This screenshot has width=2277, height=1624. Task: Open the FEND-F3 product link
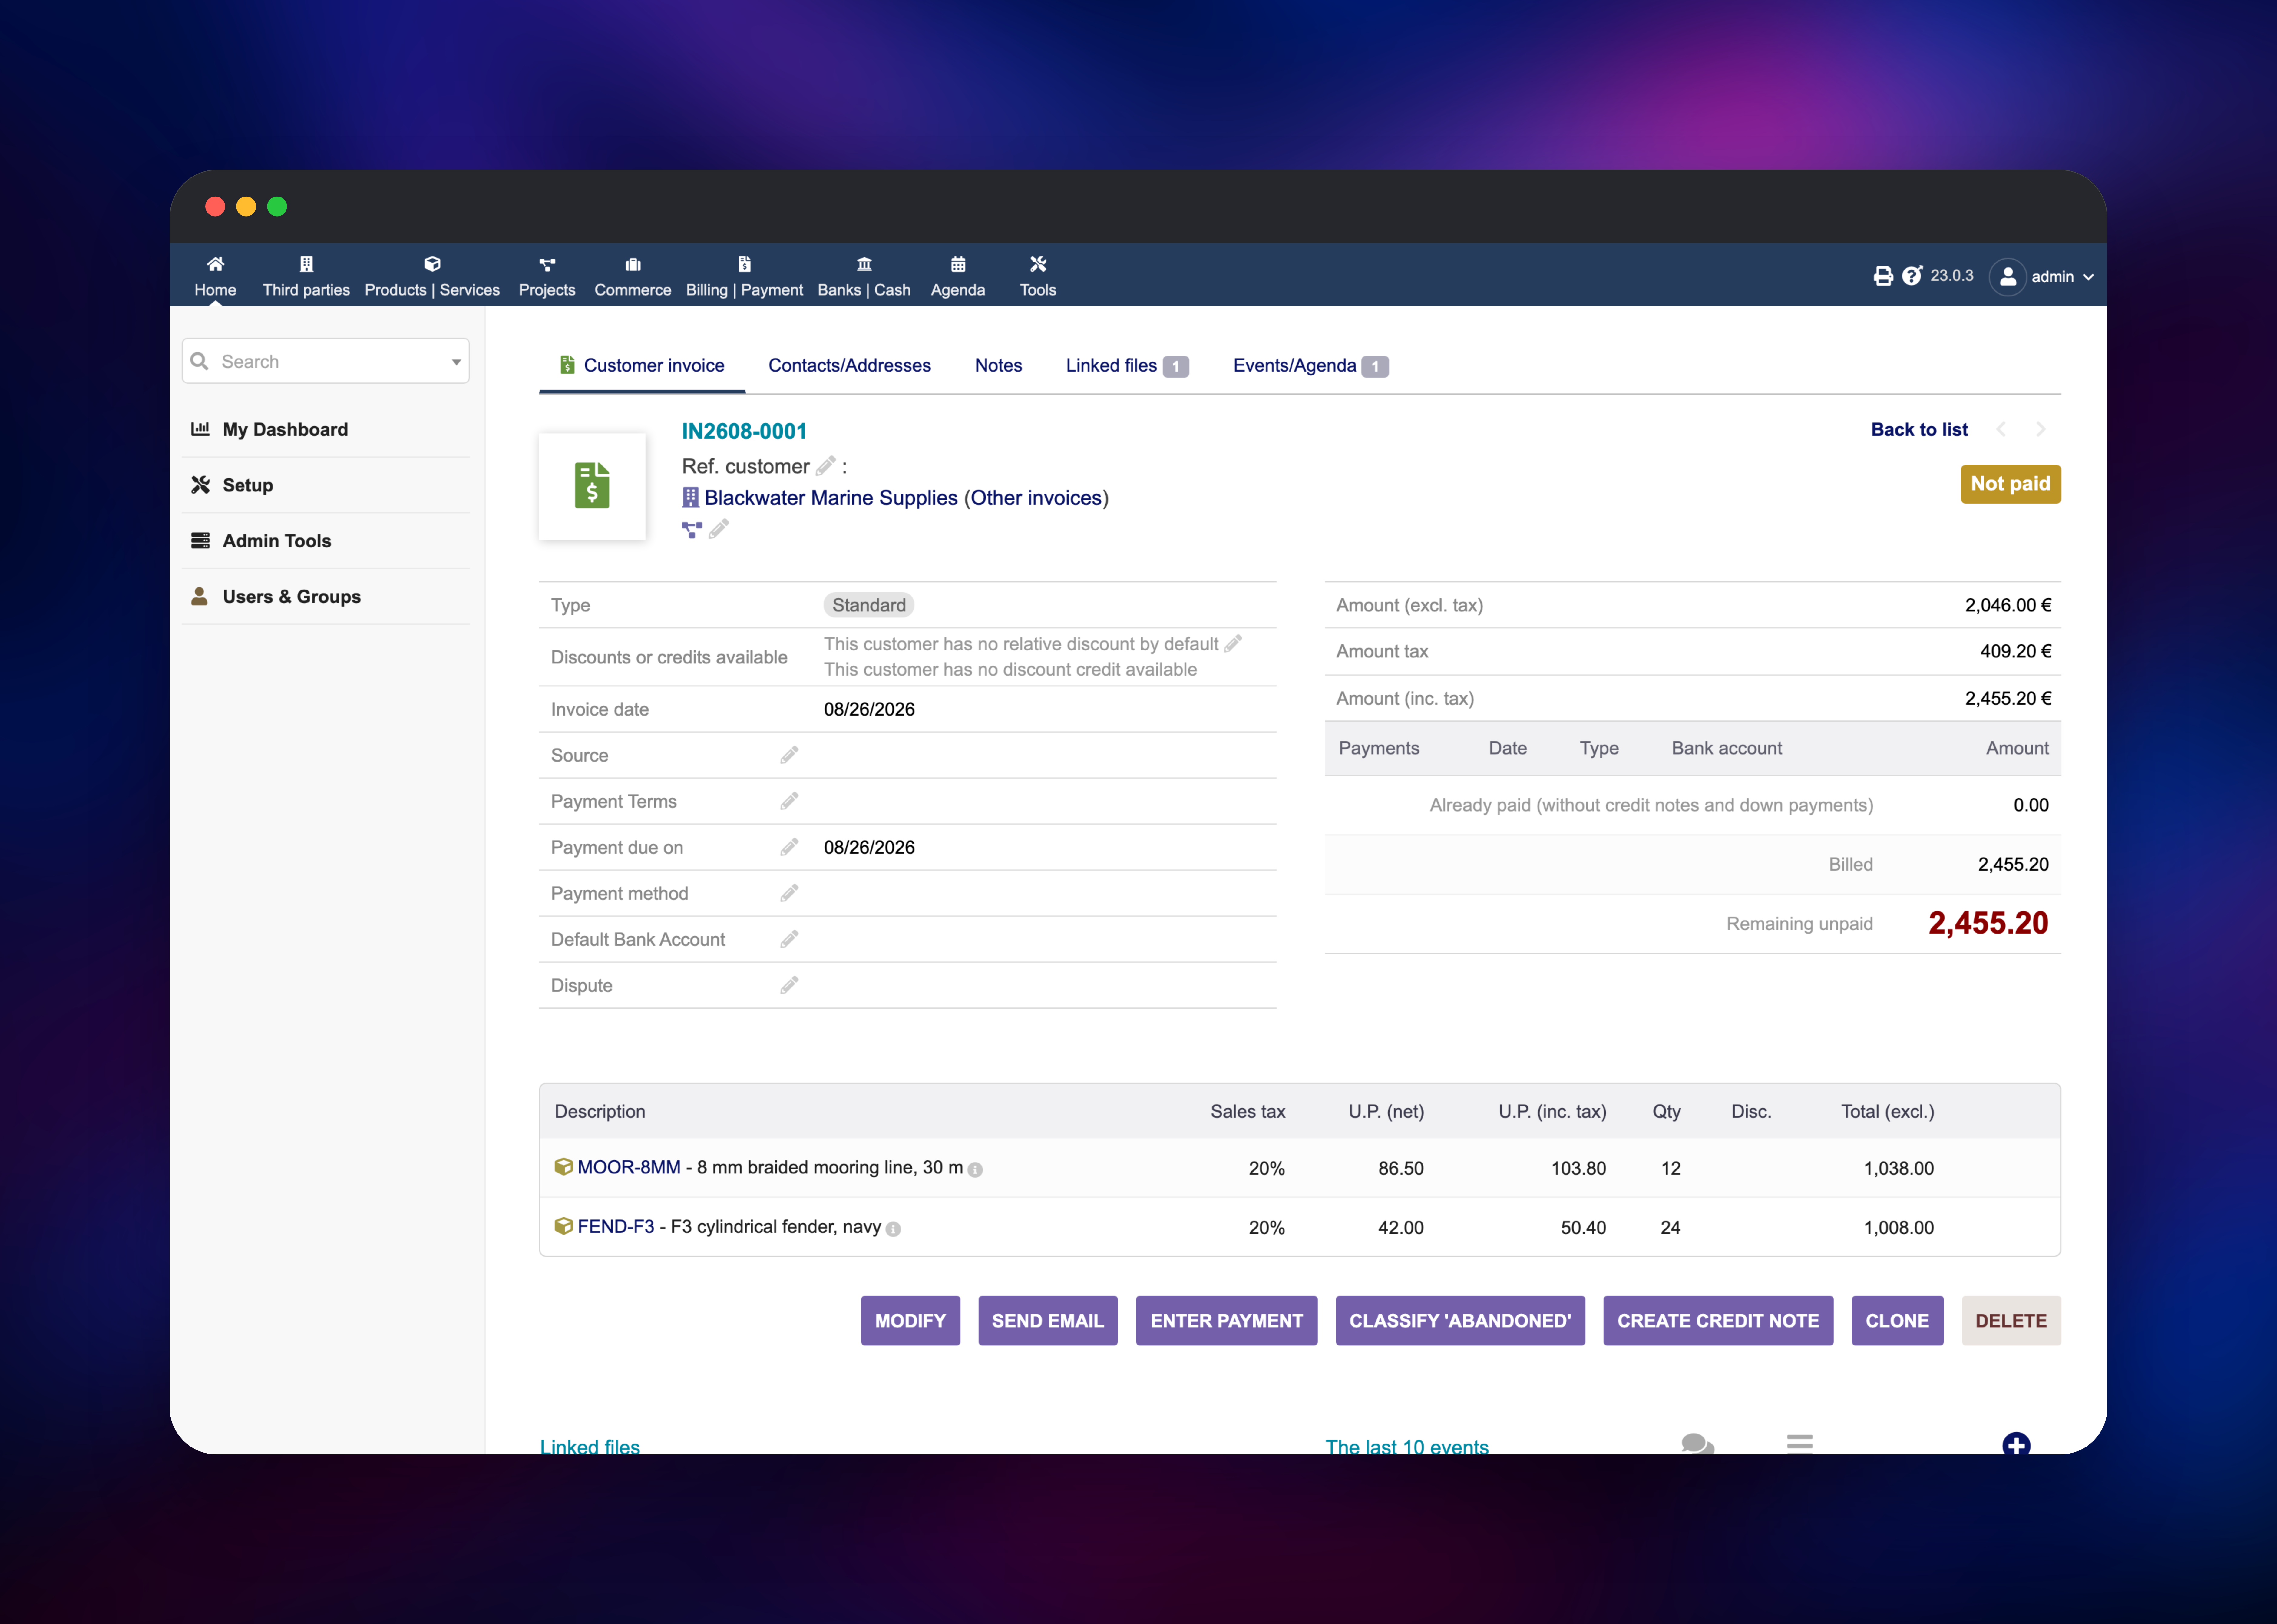tap(616, 1227)
